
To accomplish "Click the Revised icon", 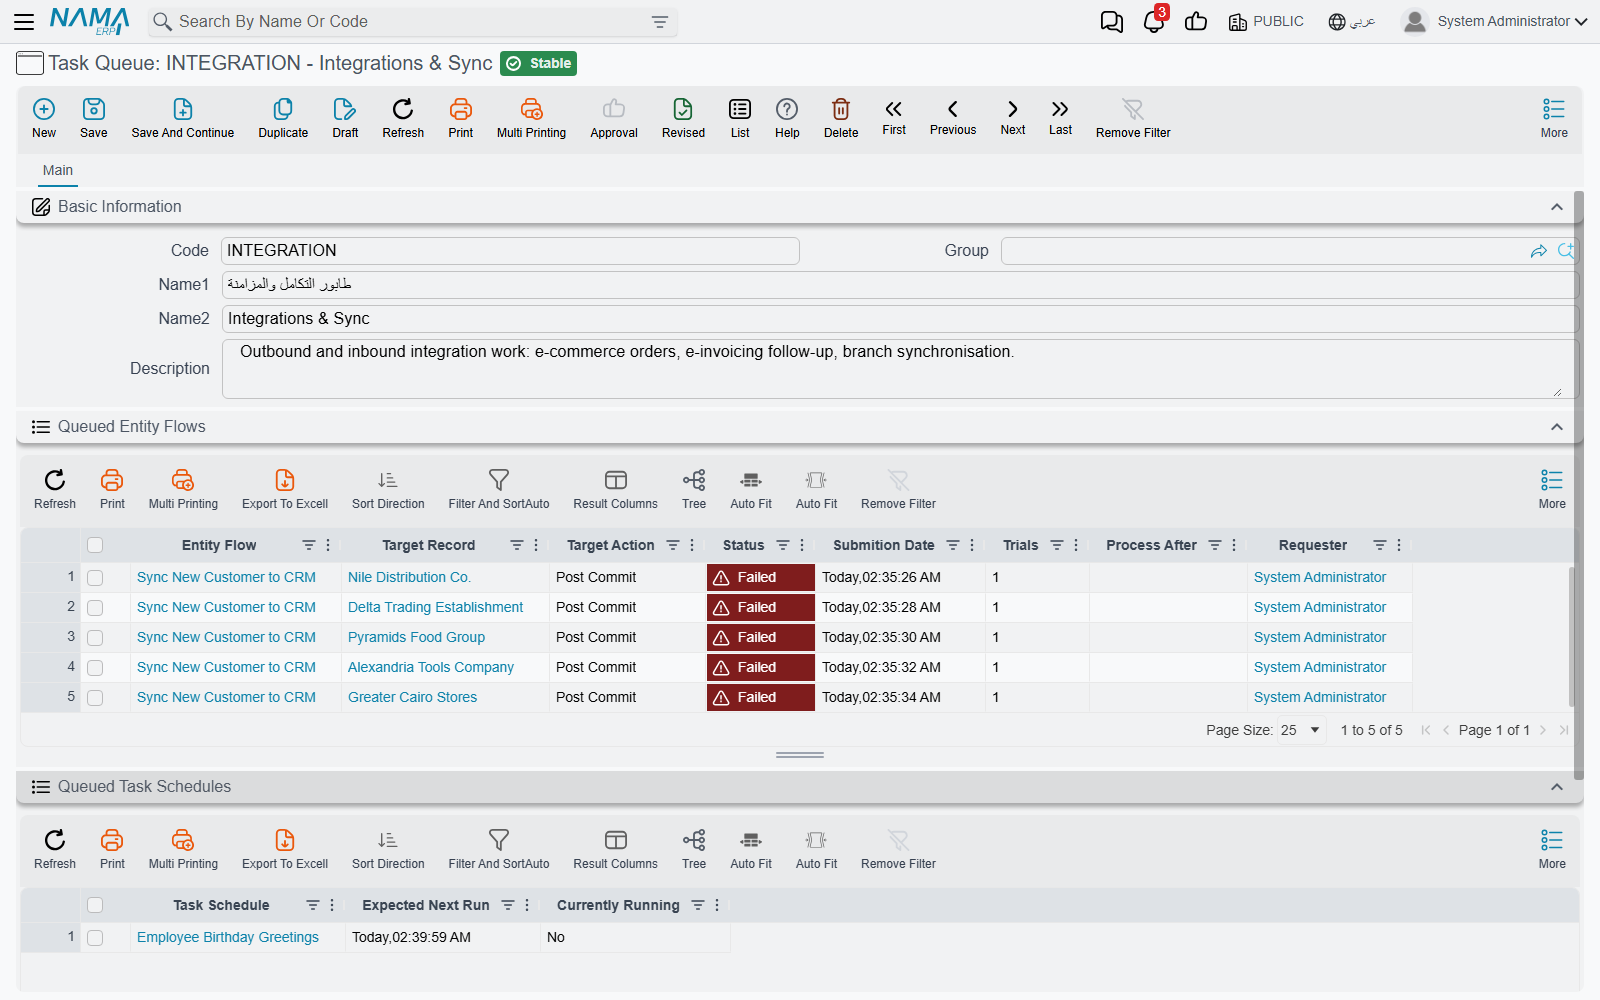I will coord(683,109).
